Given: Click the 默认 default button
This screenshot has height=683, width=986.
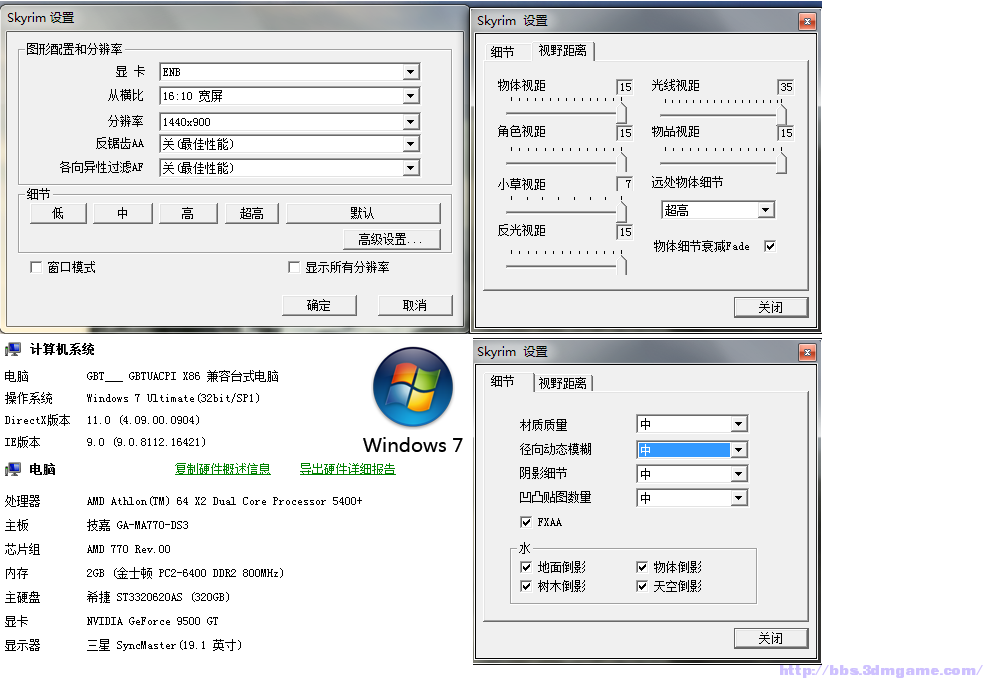Looking at the screenshot, I should click(x=363, y=213).
